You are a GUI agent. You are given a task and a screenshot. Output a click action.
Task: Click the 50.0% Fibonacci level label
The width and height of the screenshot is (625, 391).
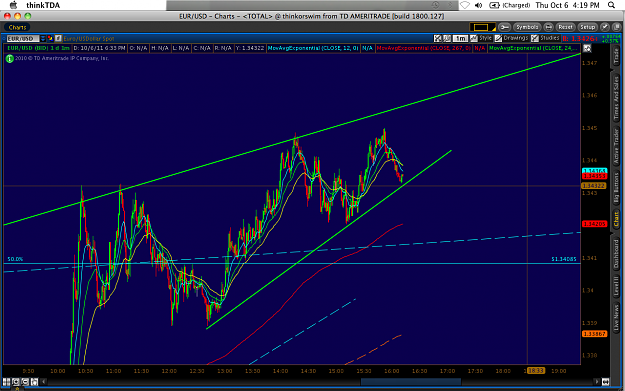pyautogui.click(x=15, y=259)
